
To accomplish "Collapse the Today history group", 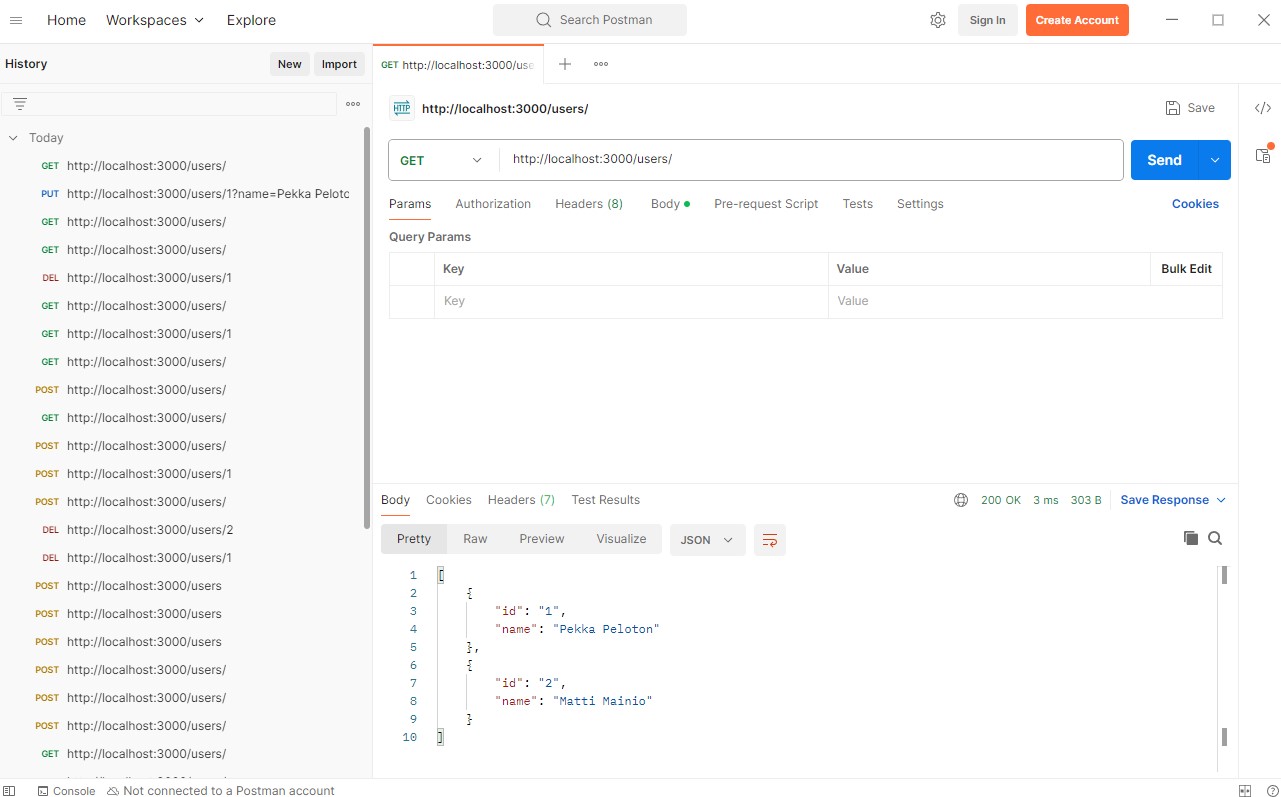I will [13, 138].
